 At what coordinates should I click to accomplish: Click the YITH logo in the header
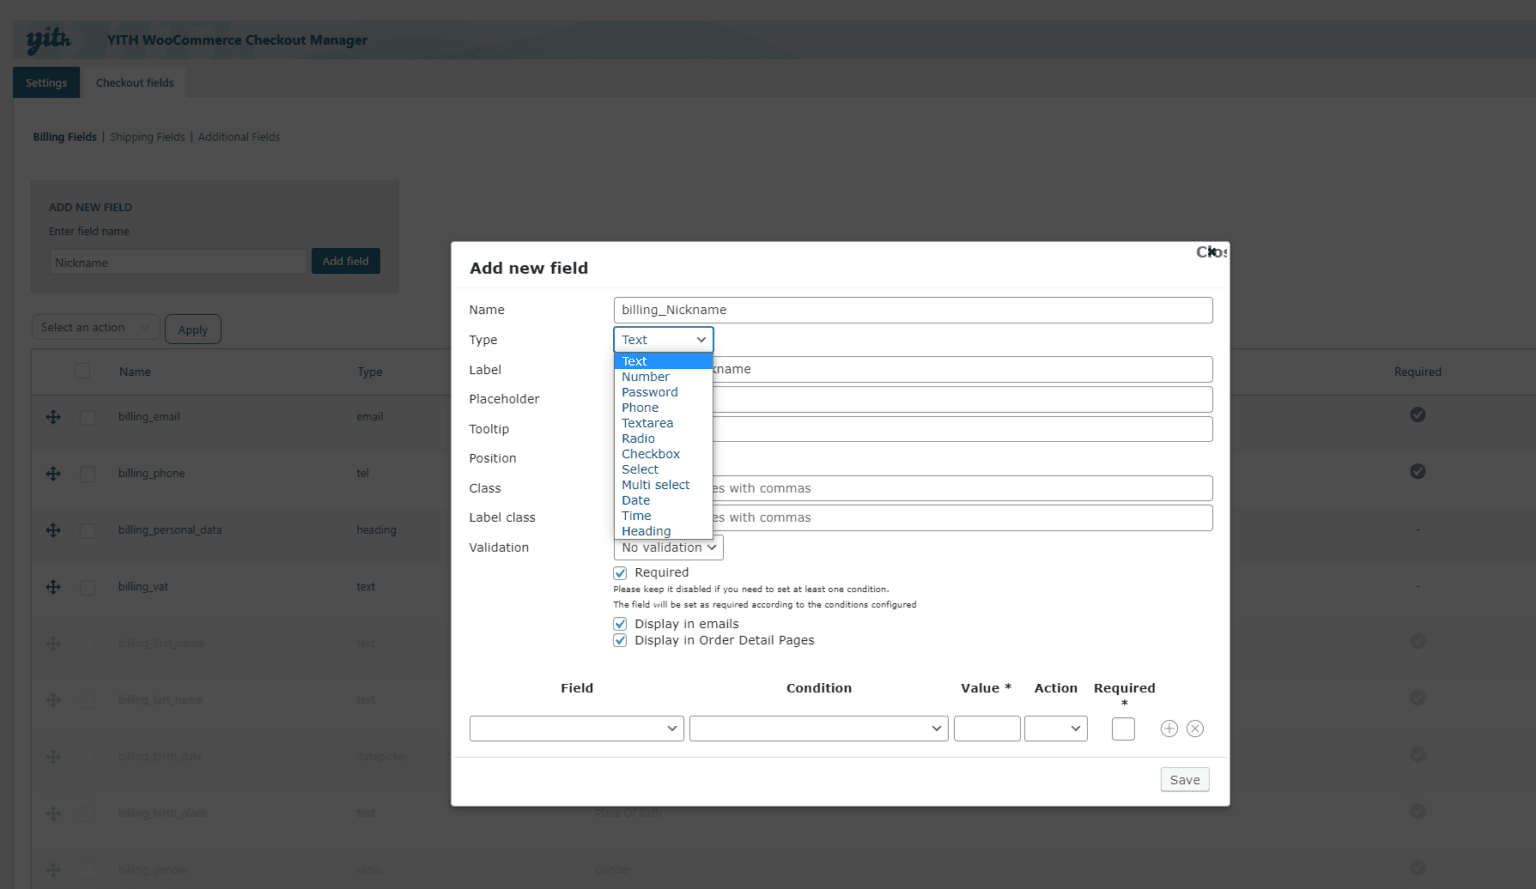(x=47, y=39)
